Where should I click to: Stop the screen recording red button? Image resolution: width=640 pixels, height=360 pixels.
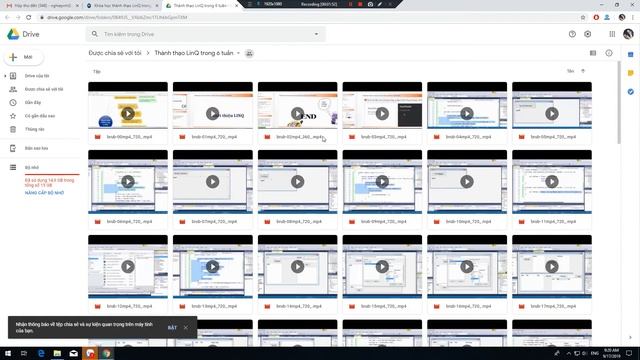(x=360, y=4)
